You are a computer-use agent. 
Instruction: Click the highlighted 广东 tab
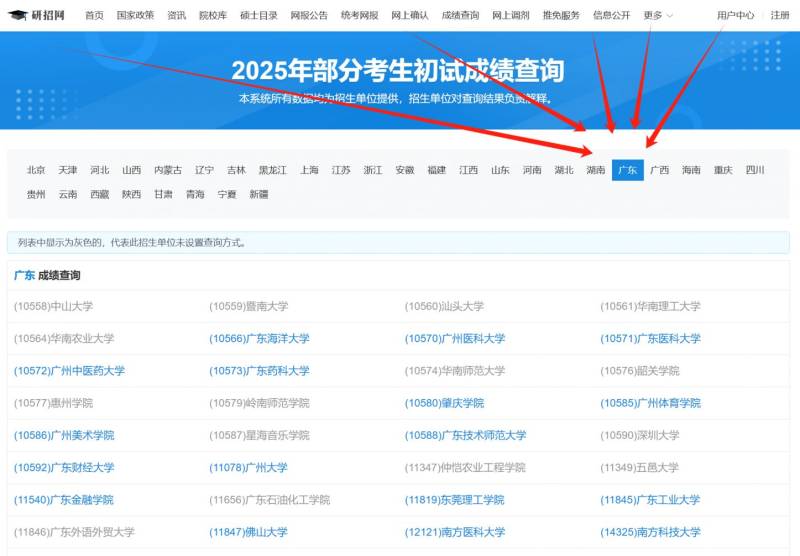tap(628, 170)
